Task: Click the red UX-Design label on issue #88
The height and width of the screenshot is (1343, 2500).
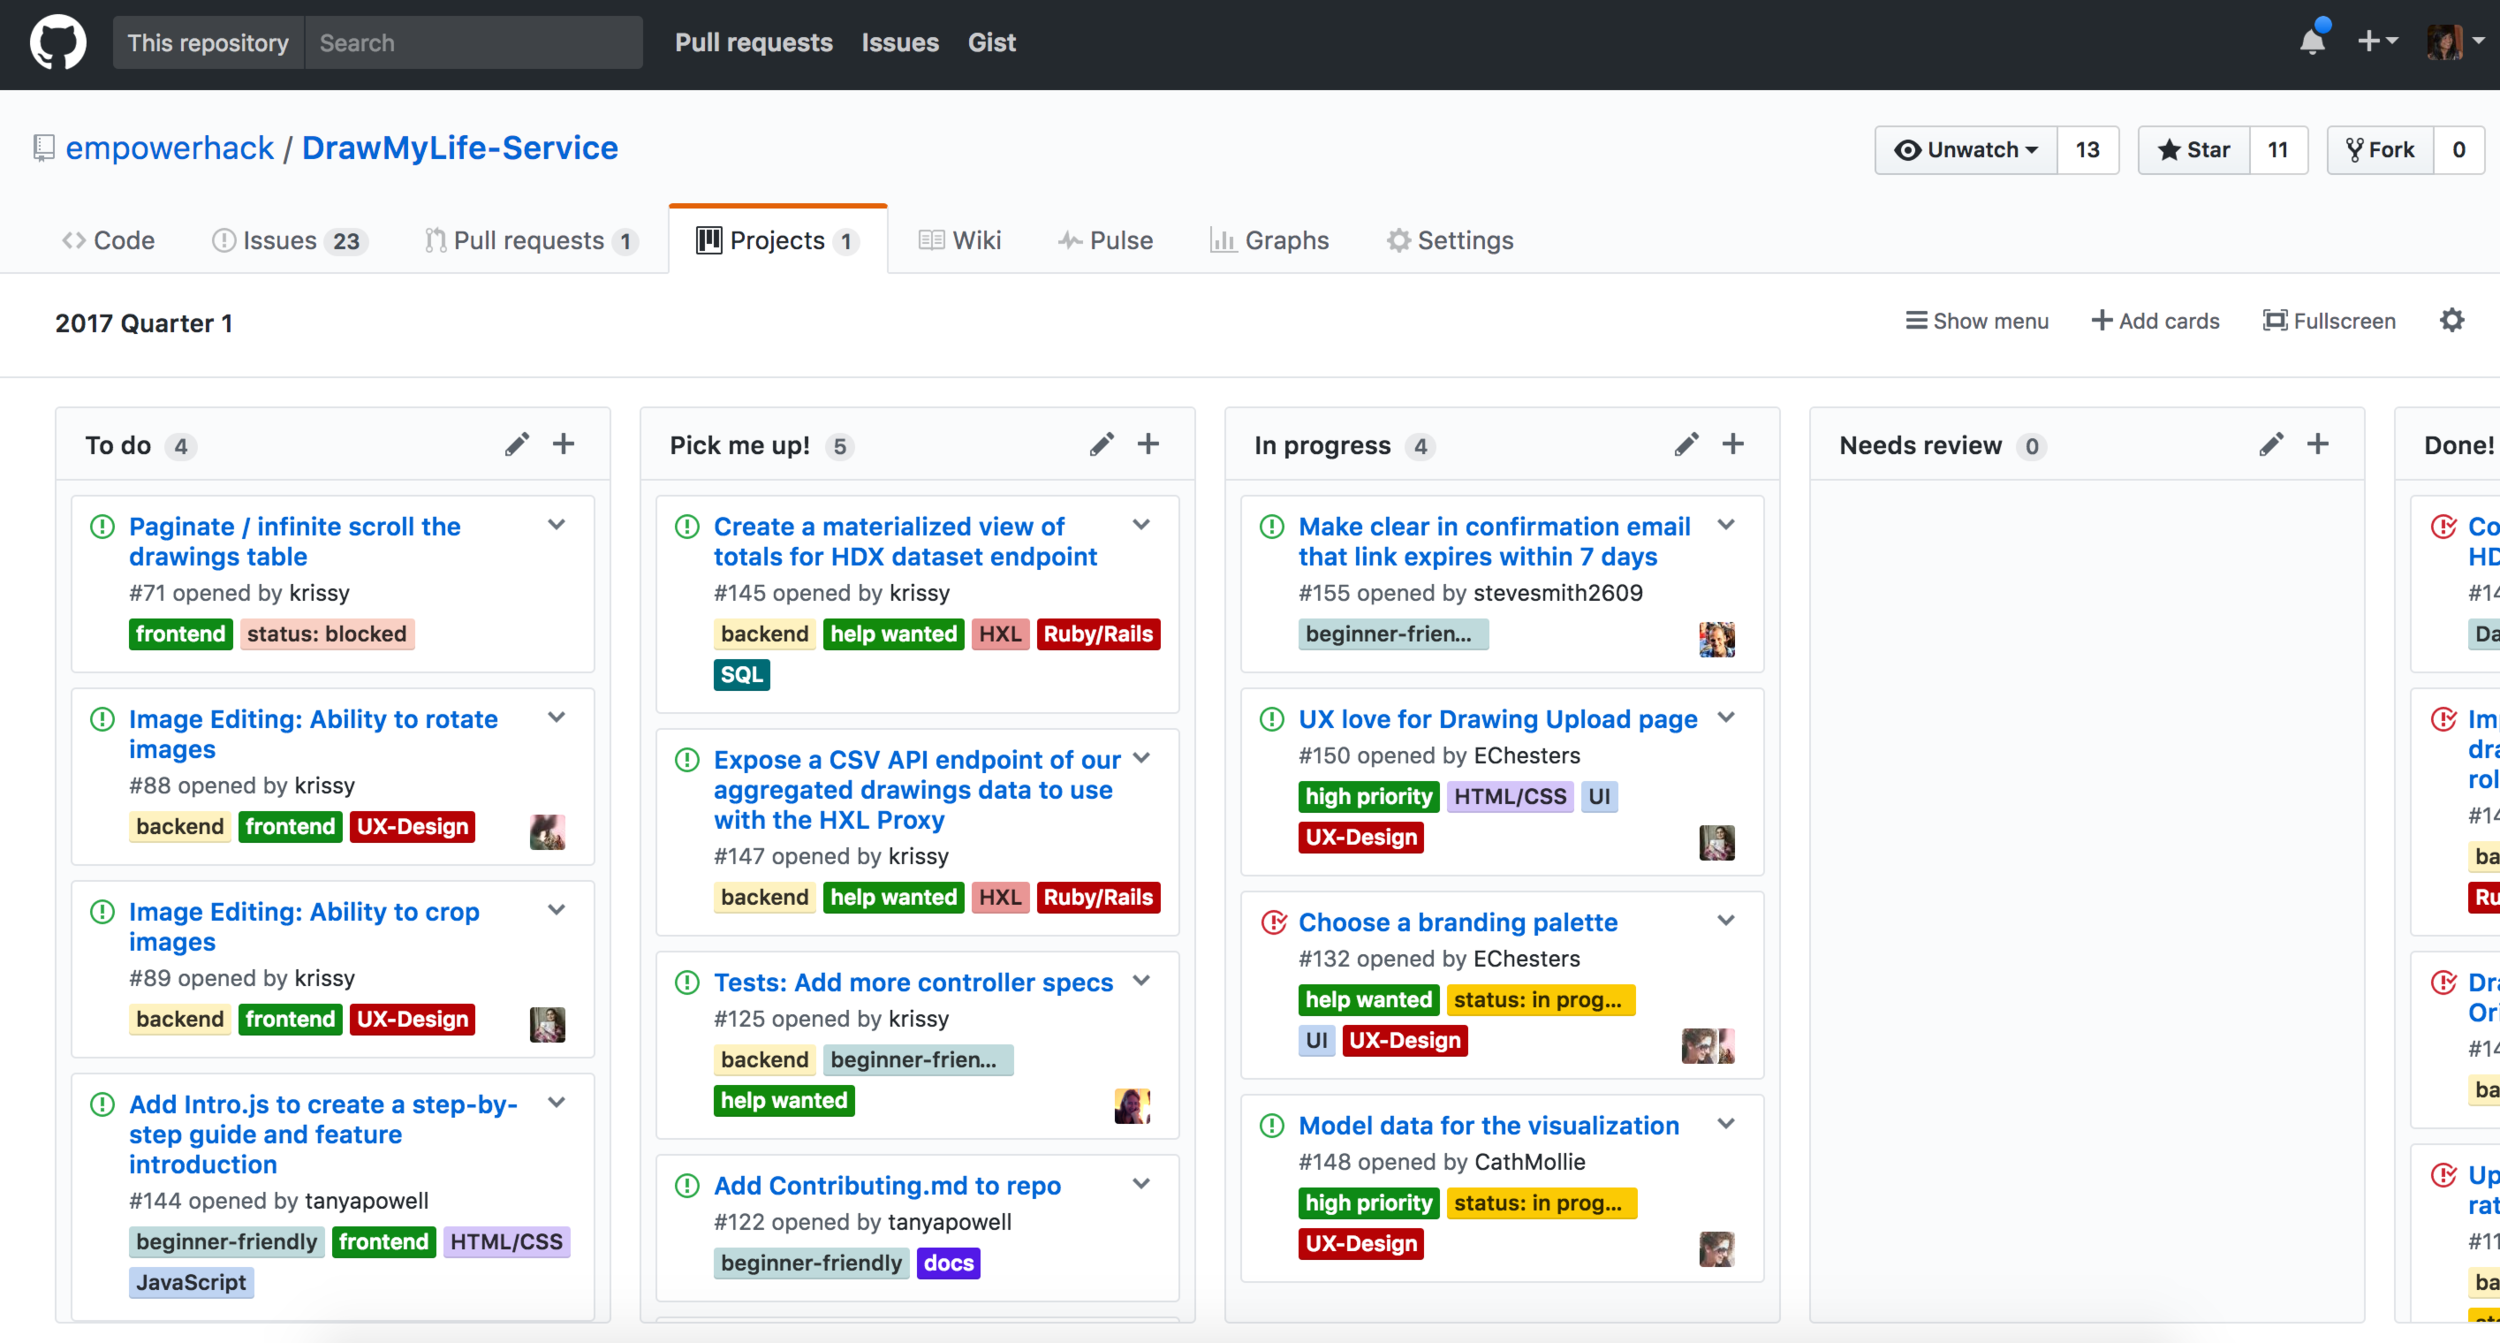Action: coord(412,827)
